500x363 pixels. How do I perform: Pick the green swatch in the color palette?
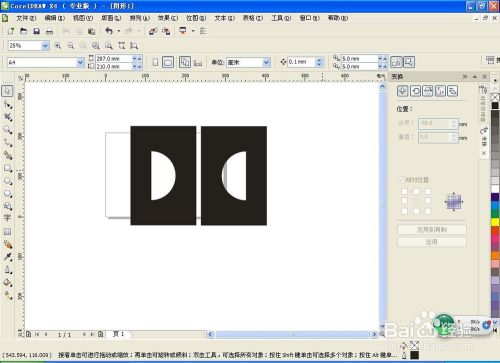[495, 214]
